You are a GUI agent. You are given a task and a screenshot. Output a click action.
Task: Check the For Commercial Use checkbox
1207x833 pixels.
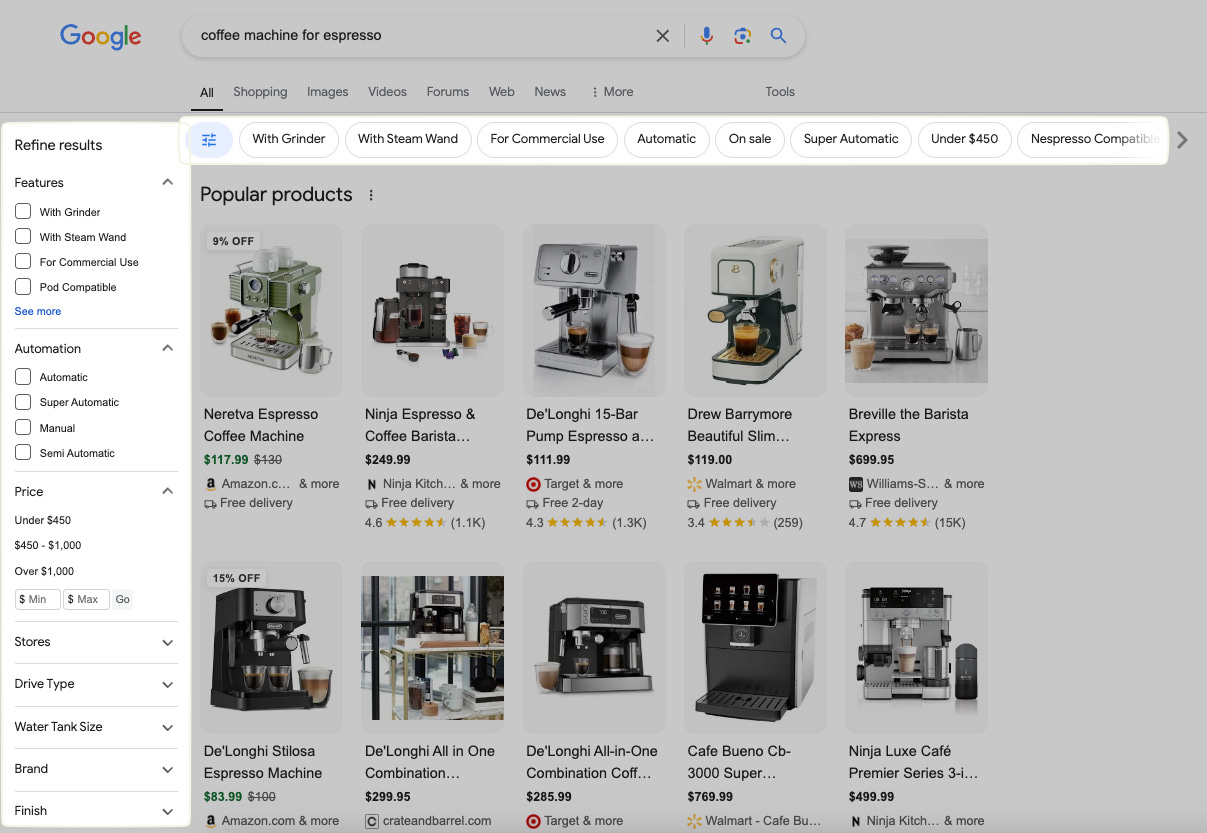[23, 261]
